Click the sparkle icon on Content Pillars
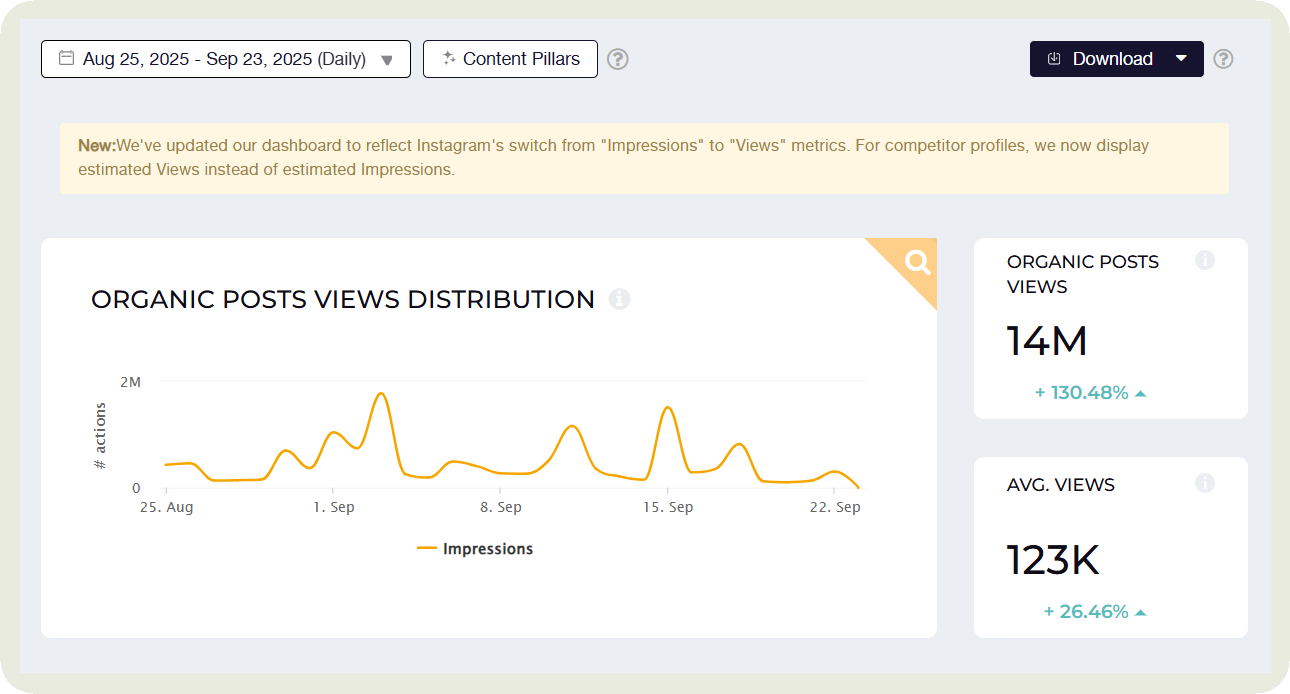The image size is (1290, 694). (x=449, y=58)
